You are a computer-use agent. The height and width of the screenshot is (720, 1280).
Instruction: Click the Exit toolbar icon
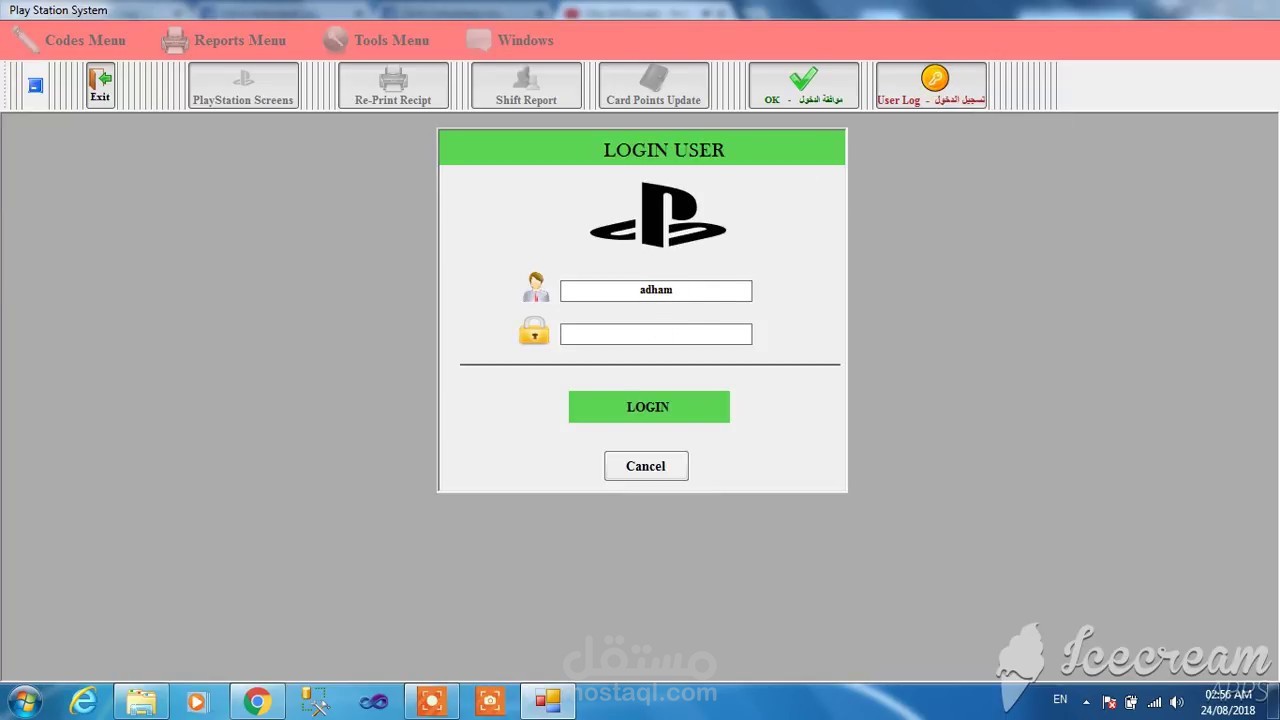point(100,85)
